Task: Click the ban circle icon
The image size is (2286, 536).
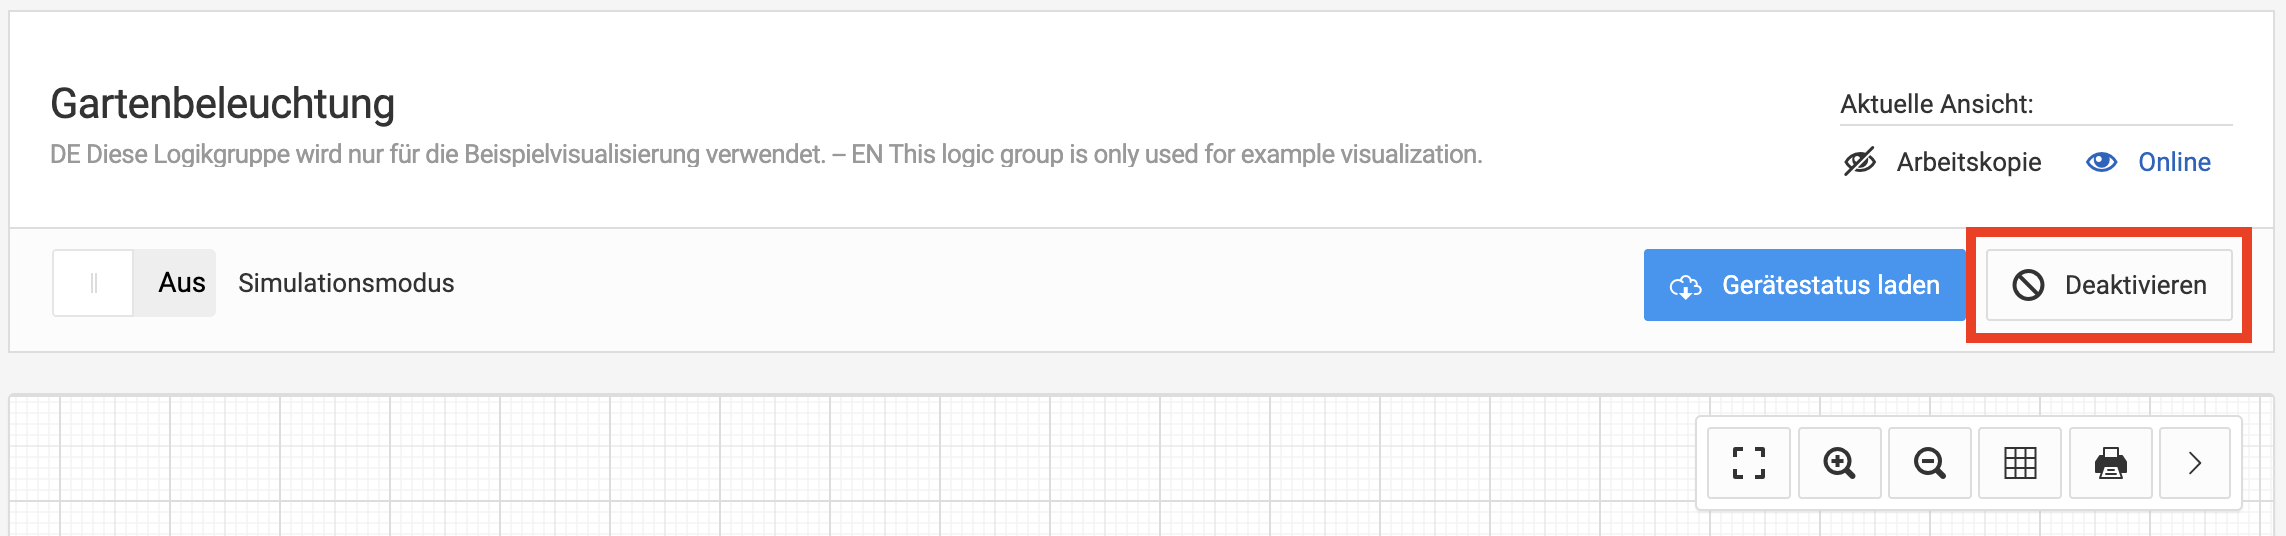Action: (2028, 285)
